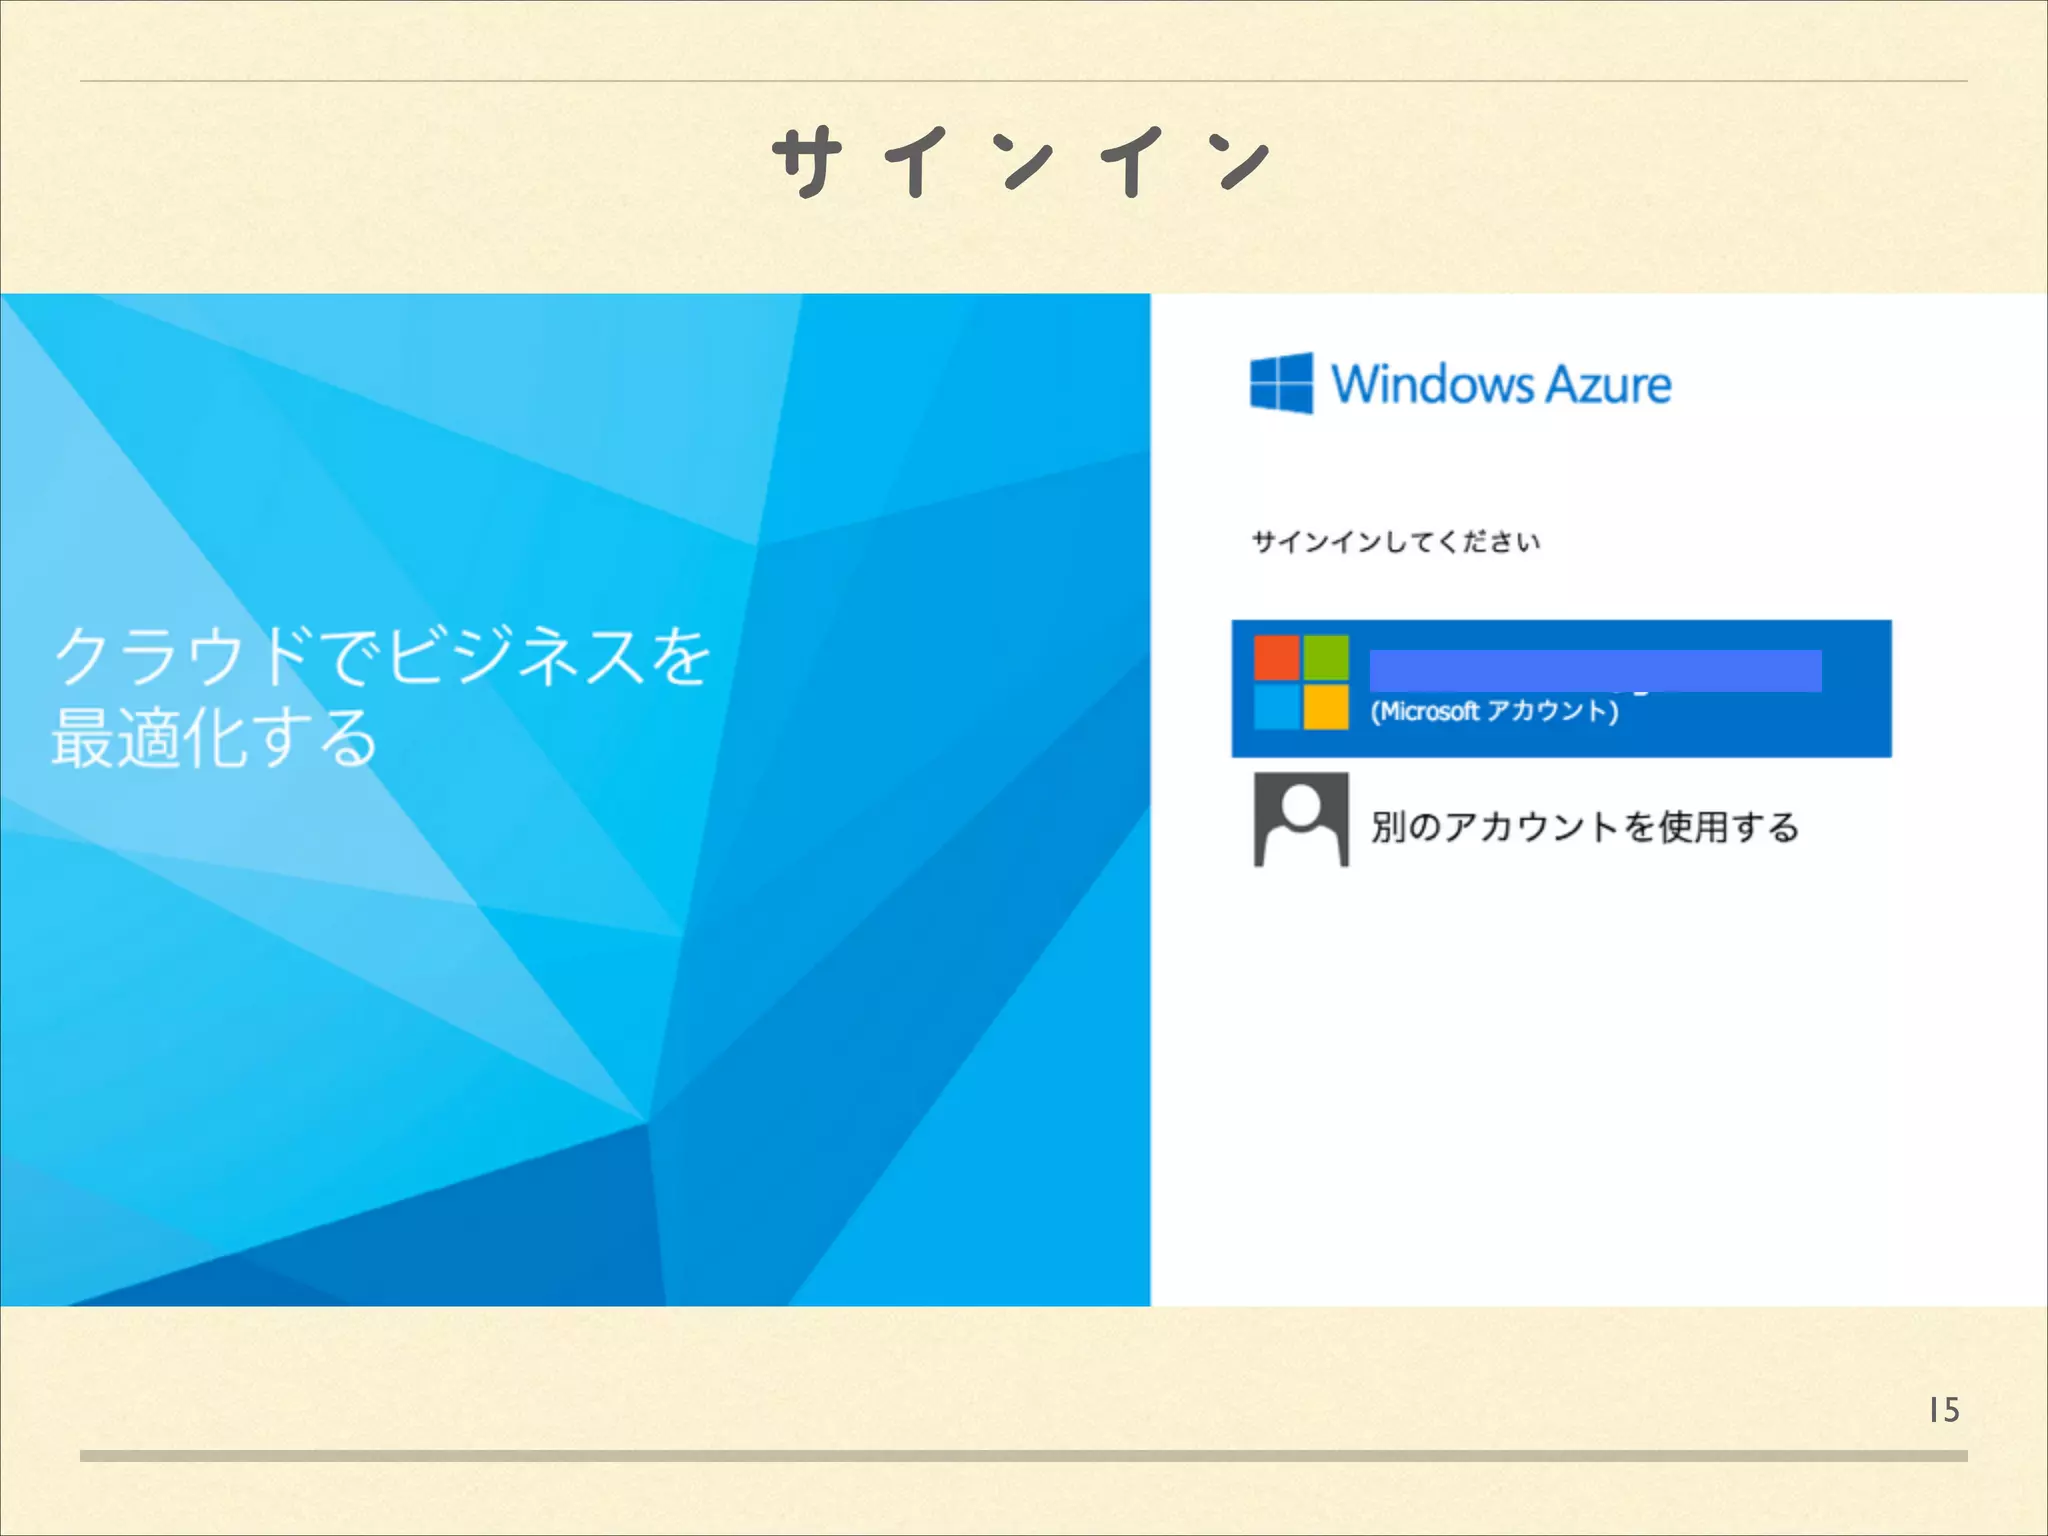This screenshot has width=2048, height=1536.
Task: Click the Microsoft four-color logo icon
Action: (1301, 683)
